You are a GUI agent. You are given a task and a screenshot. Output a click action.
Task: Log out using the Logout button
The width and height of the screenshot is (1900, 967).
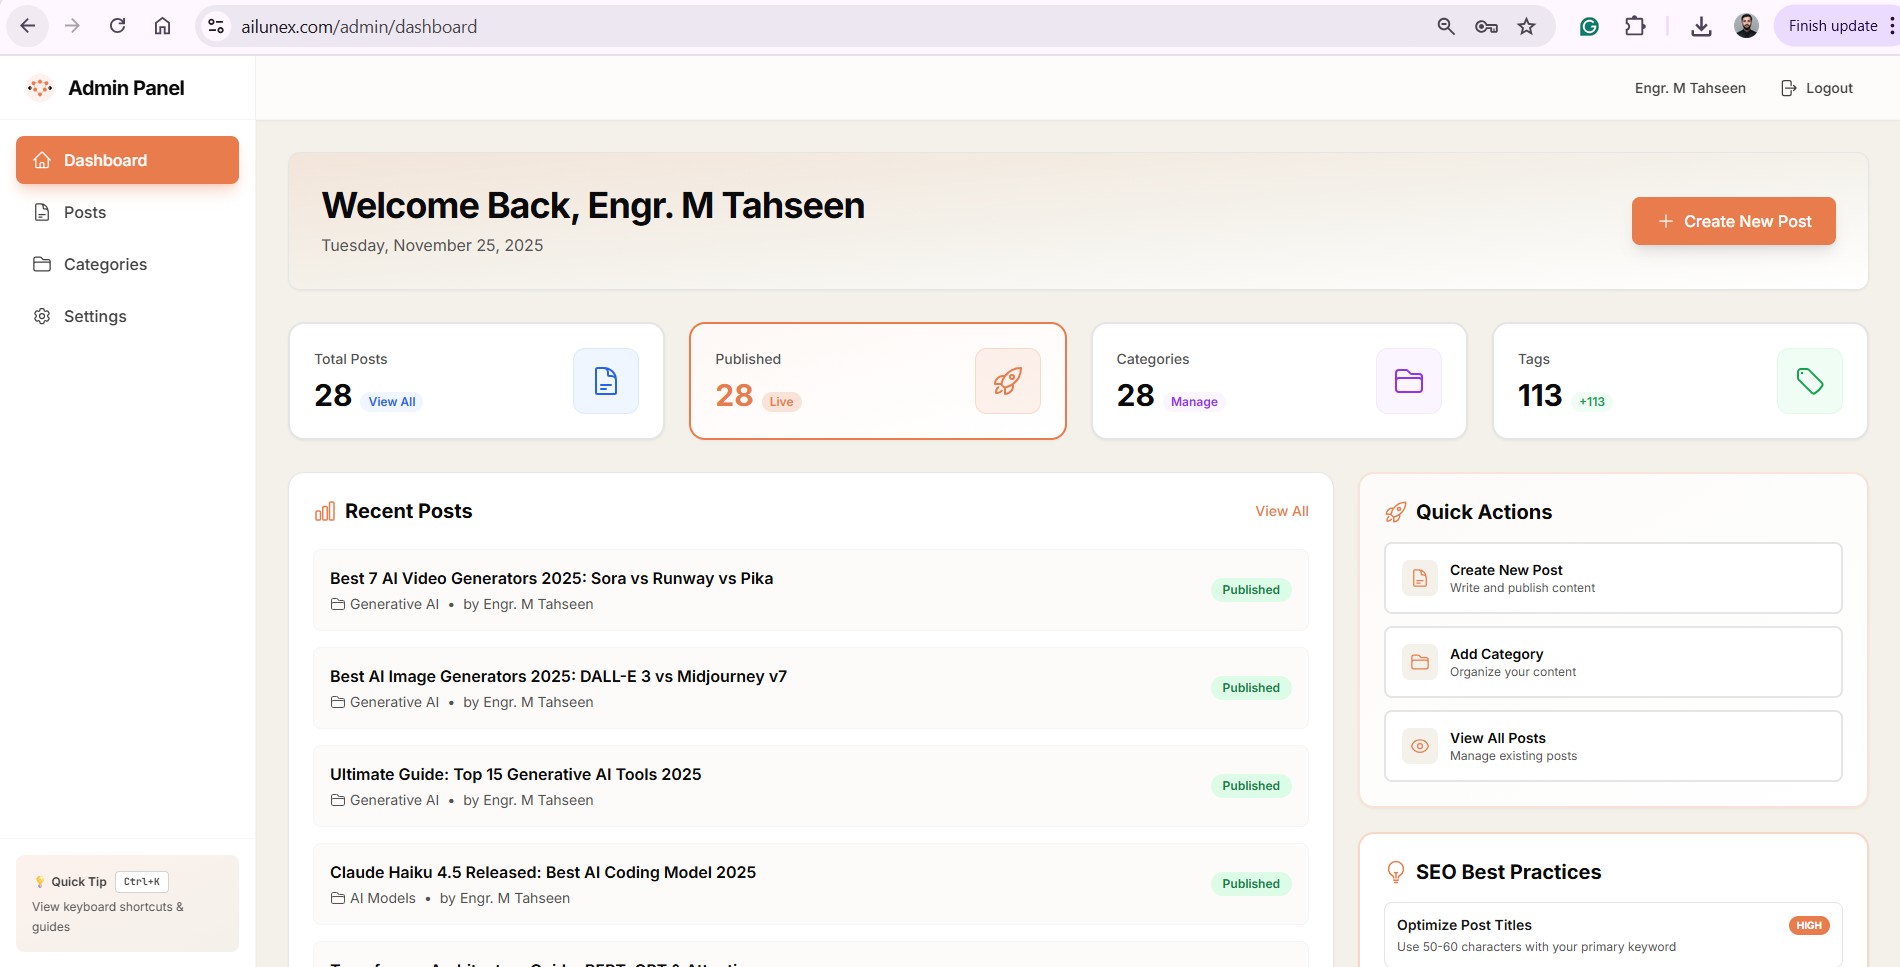point(1817,88)
